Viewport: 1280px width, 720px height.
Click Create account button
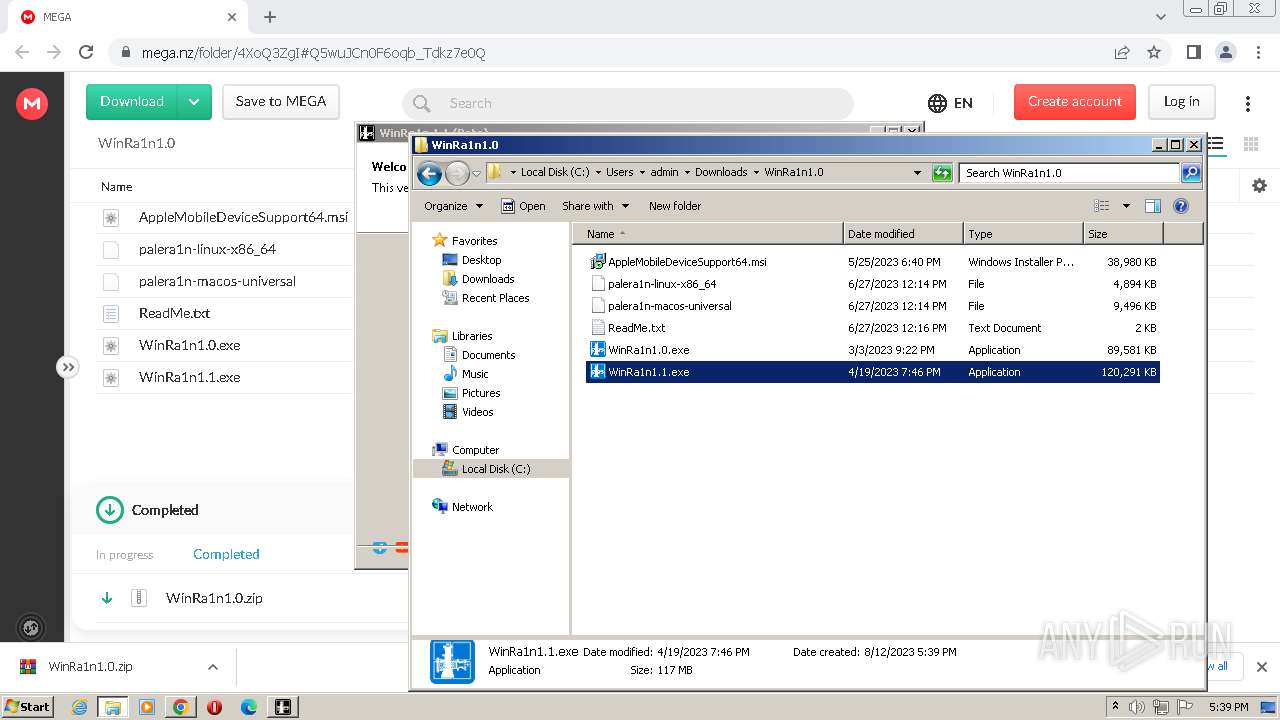(x=1075, y=102)
